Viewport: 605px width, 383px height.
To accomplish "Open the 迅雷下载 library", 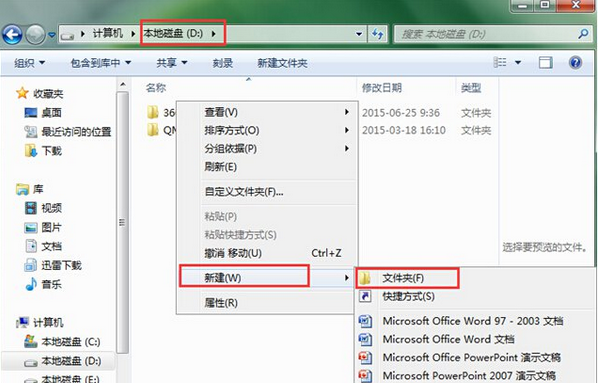I will (53, 265).
